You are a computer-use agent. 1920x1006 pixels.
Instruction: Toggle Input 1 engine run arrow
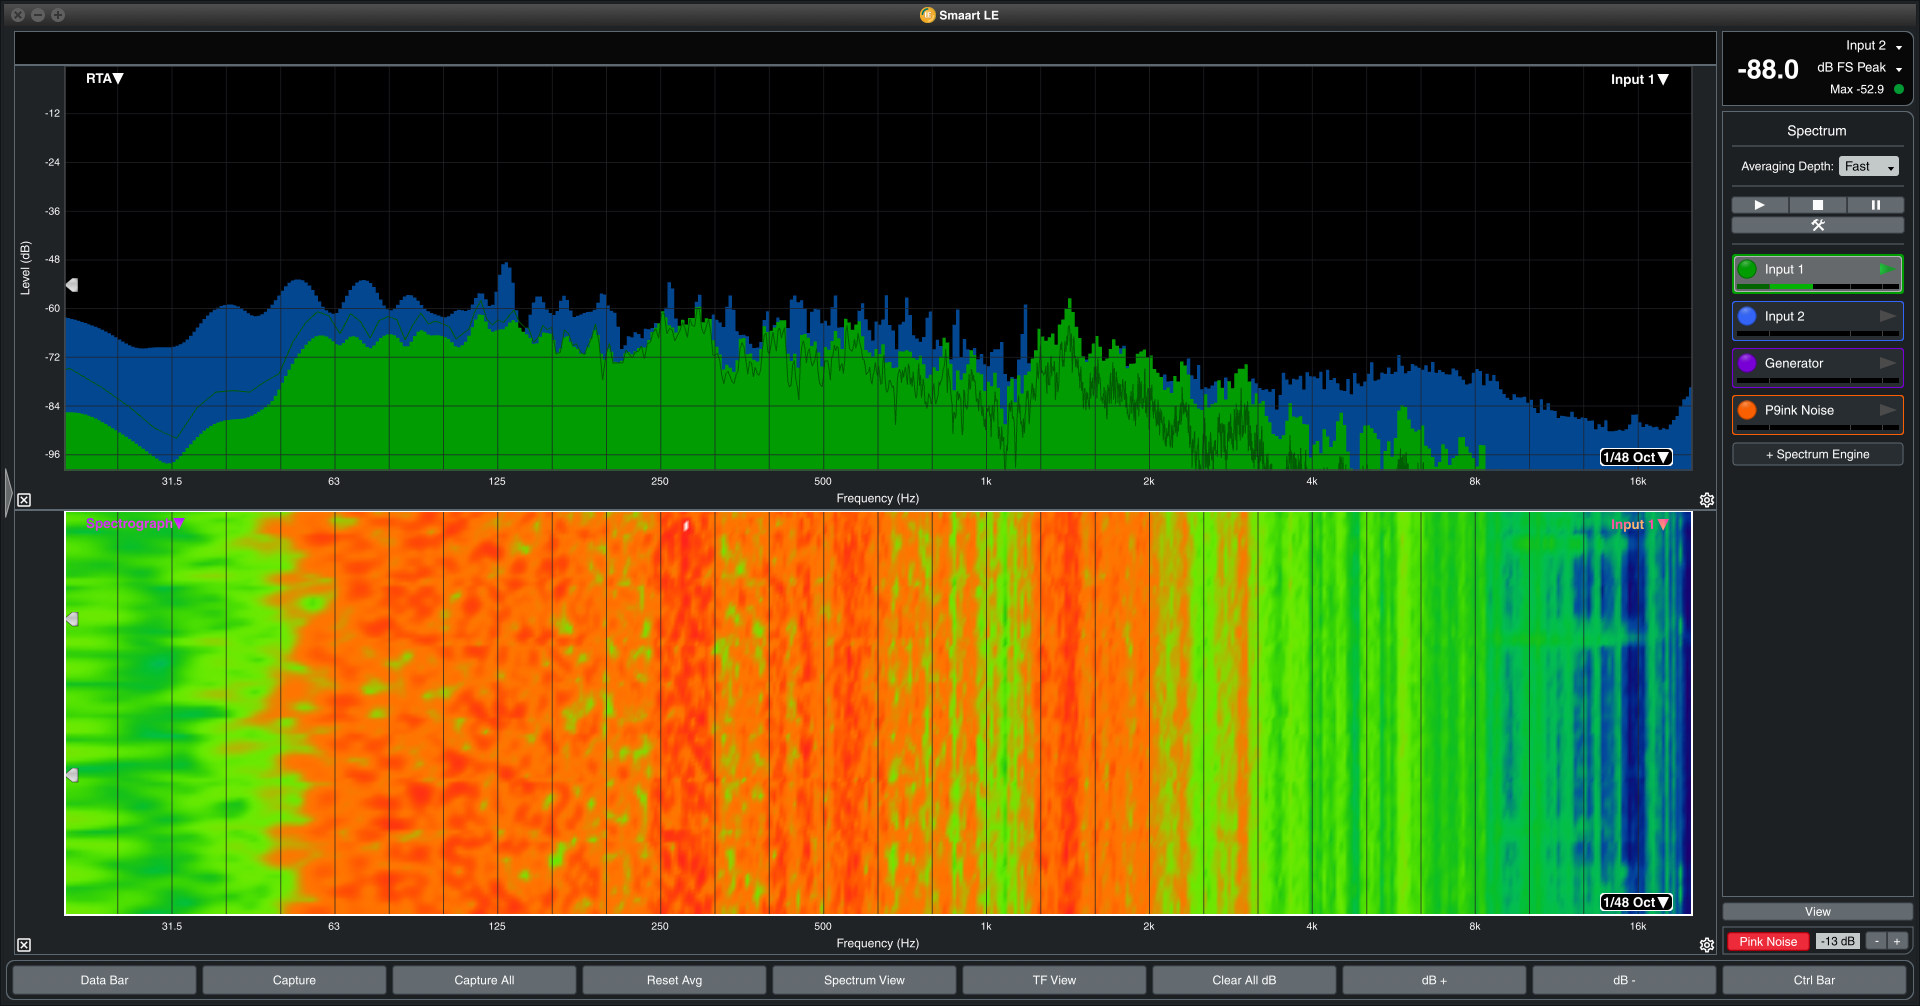1886,269
